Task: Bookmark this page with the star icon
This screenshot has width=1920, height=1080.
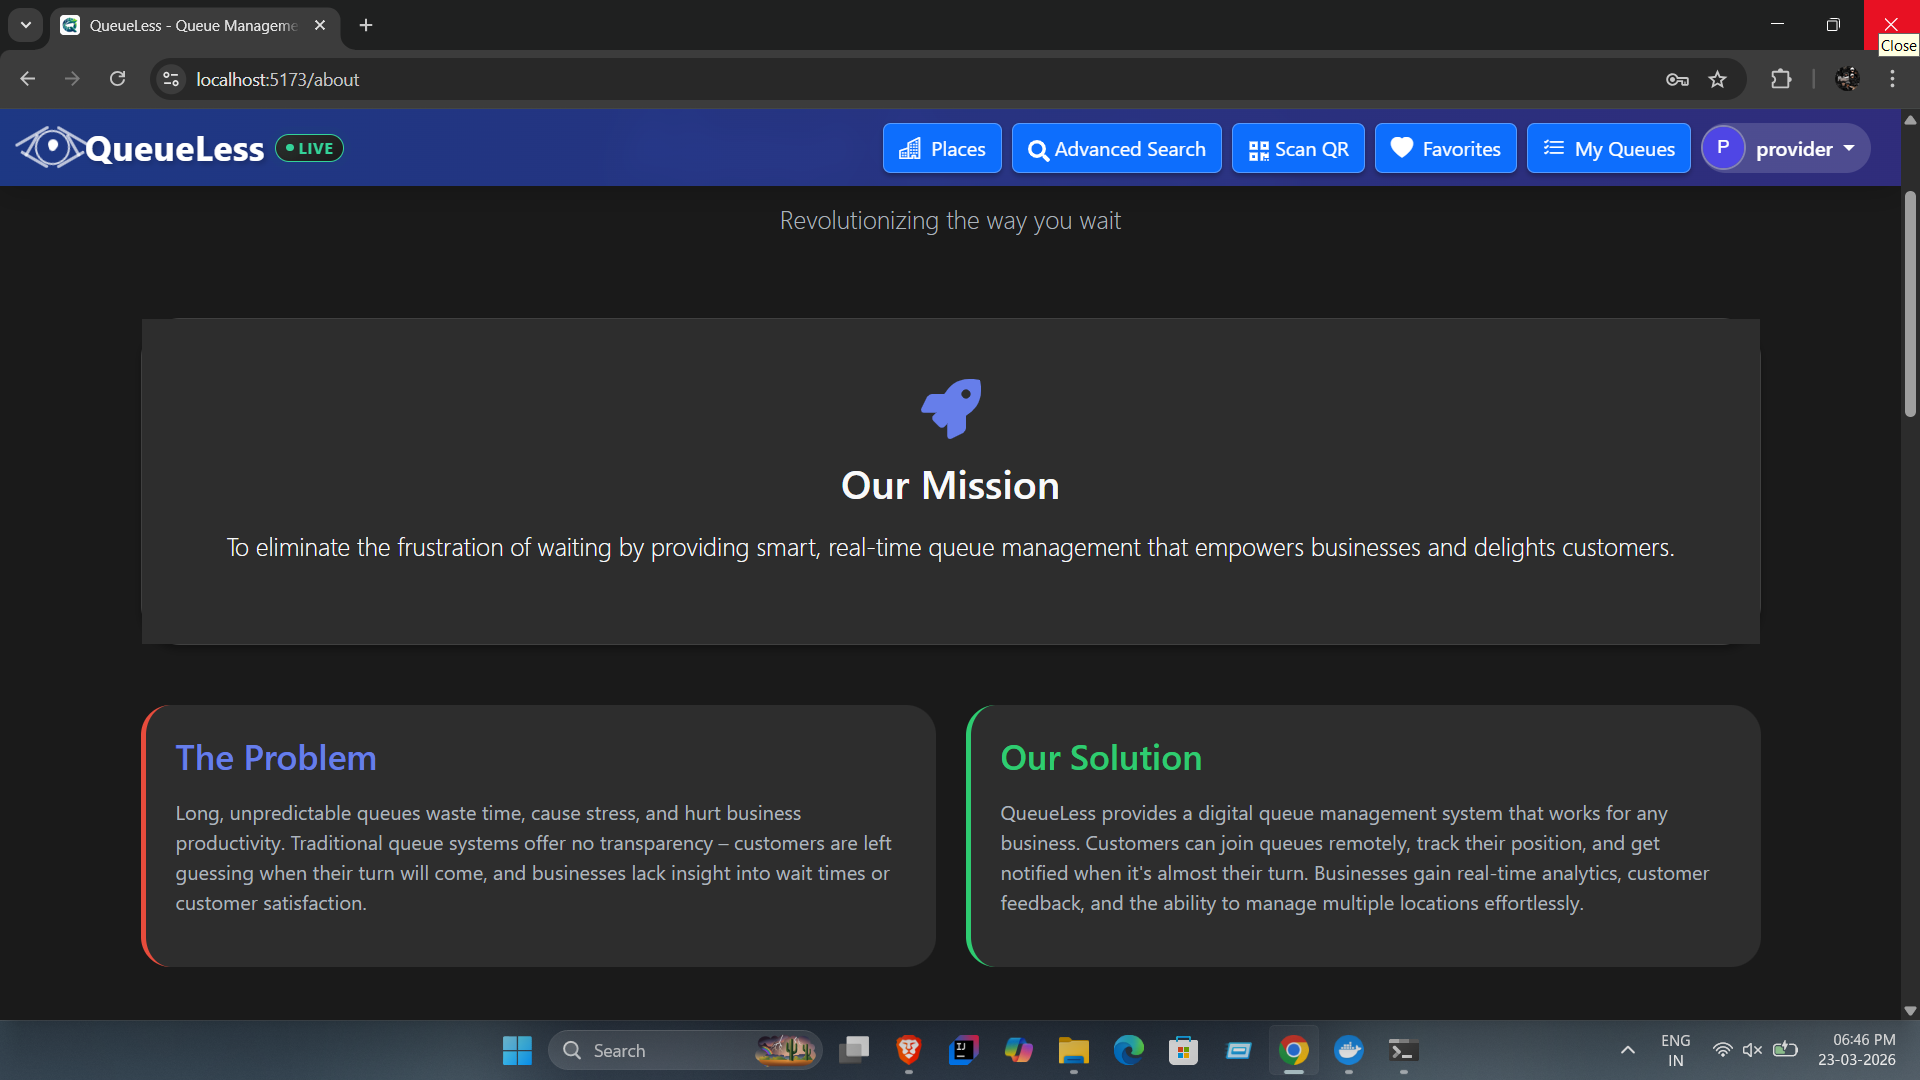Action: pos(1717,79)
